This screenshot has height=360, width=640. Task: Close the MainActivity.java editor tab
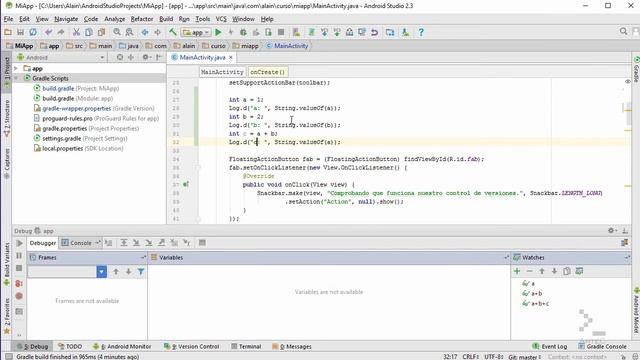231,58
